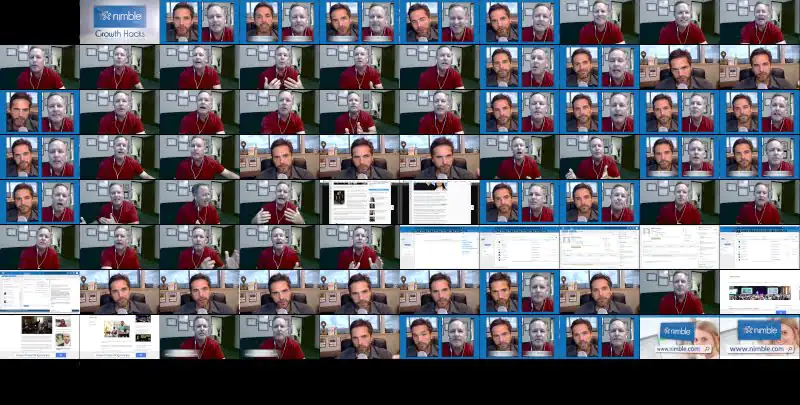Open the final www.nimble.com end-card thumbnail
Screen dimensions: 800x405
[x=760, y=337]
